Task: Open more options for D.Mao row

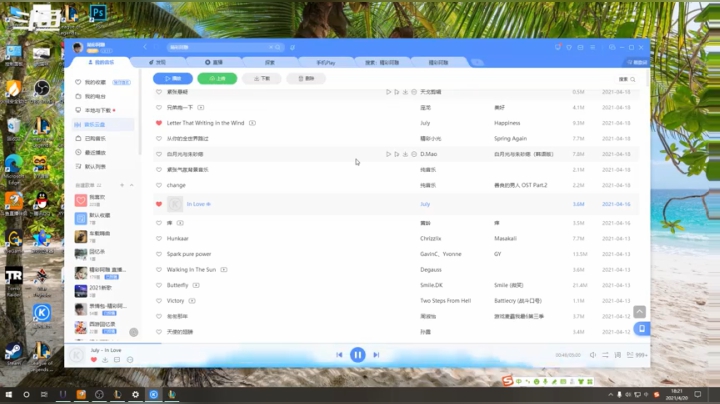Action: pyautogui.click(x=414, y=154)
